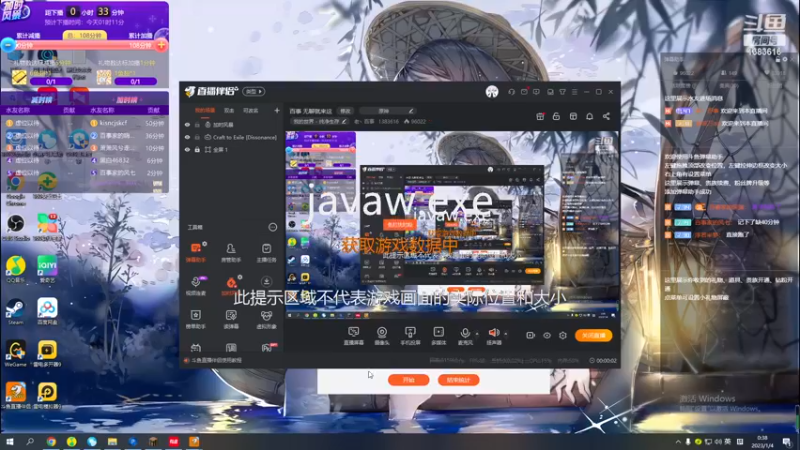
Task: Click the pink time-lock progress bar
Action: (85, 45)
